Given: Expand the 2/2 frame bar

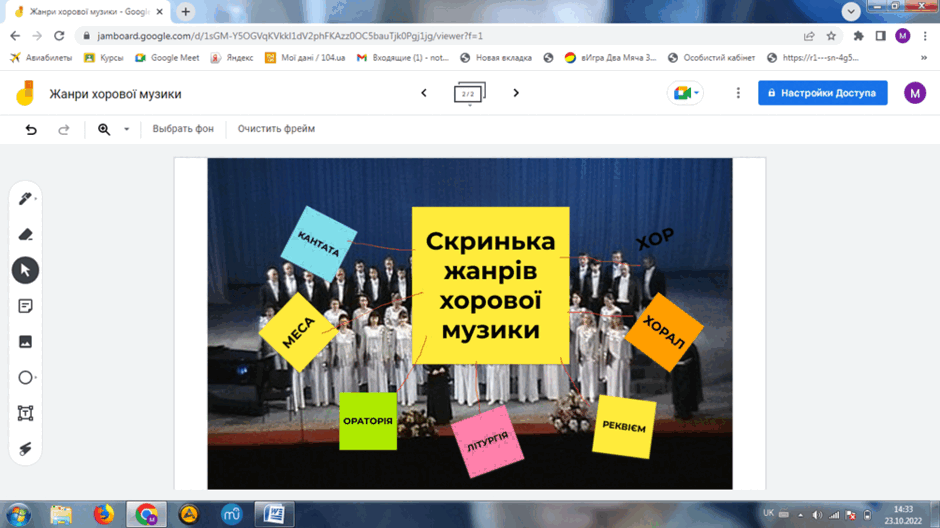Looking at the screenshot, I should 469,93.
